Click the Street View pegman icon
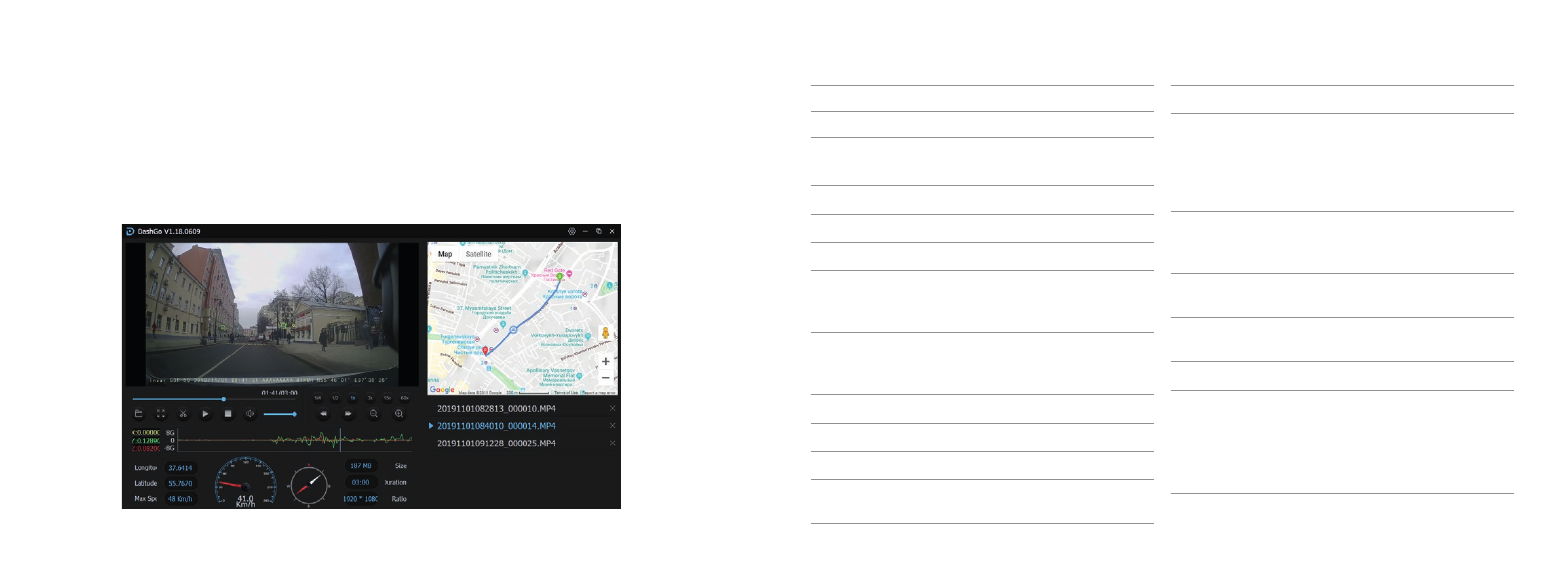 point(605,334)
